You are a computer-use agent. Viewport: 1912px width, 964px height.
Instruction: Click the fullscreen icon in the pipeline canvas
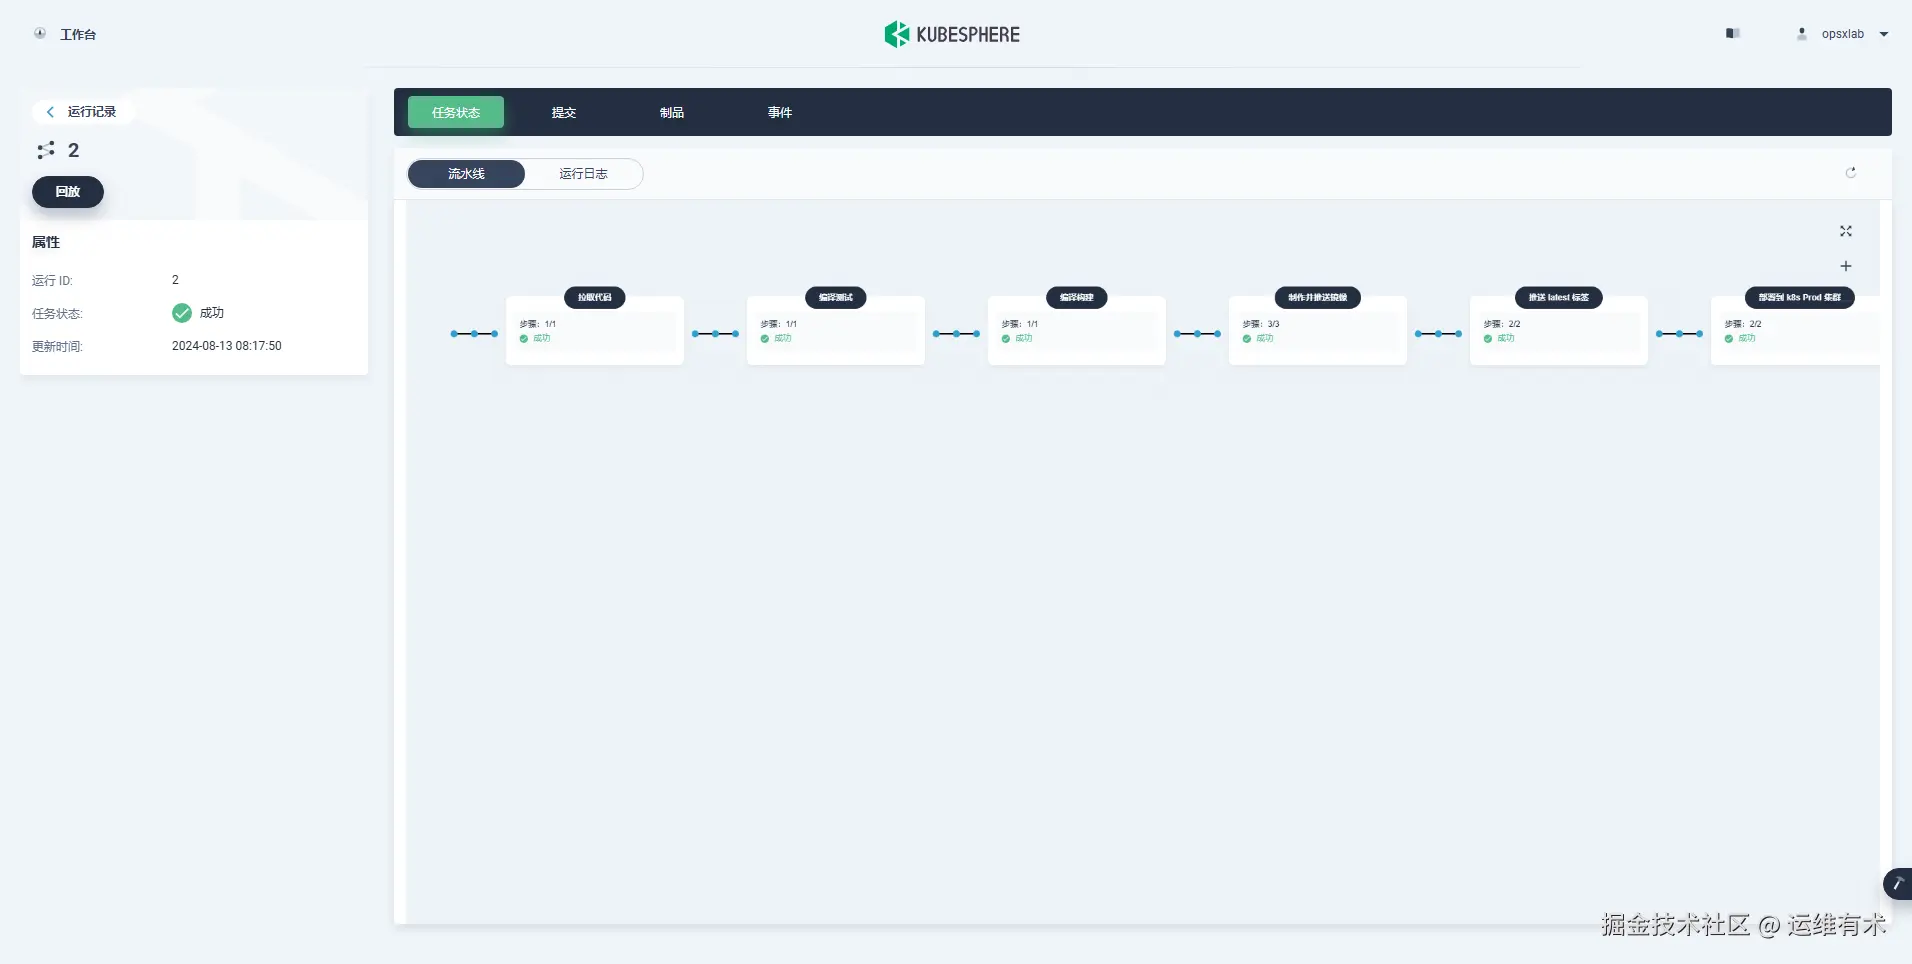pyautogui.click(x=1845, y=231)
